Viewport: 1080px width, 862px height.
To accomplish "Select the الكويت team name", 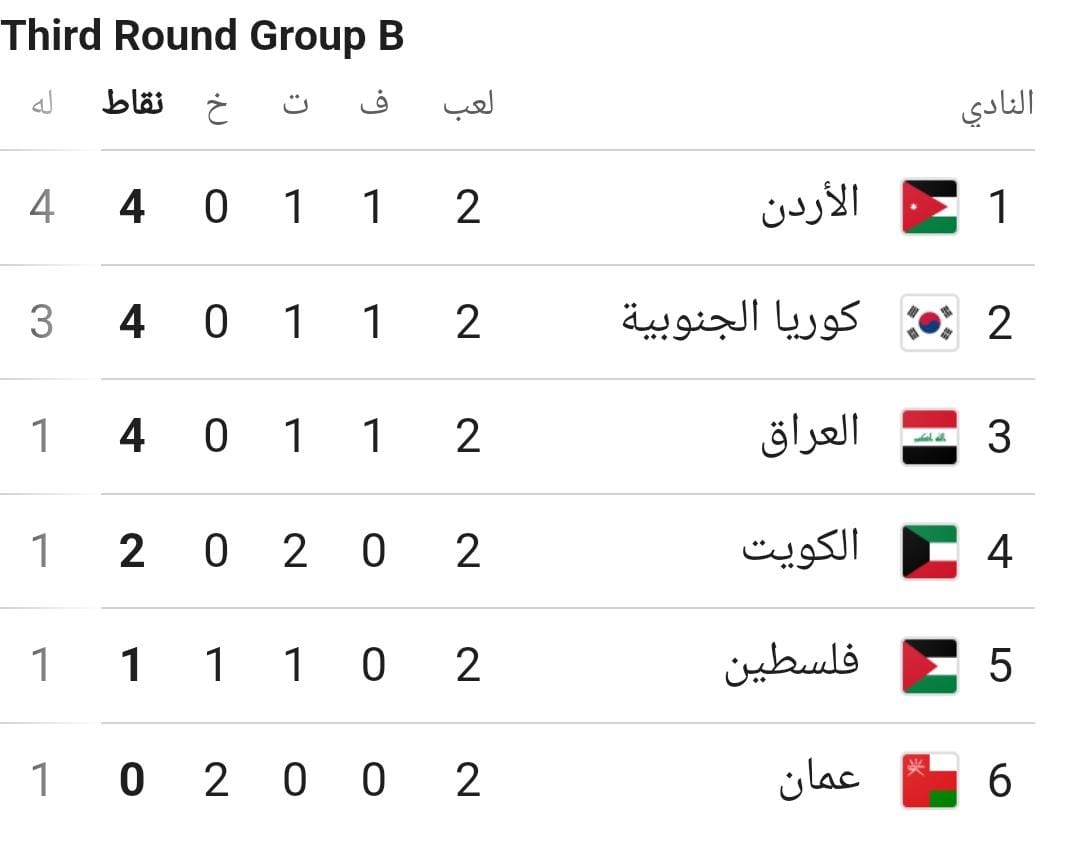I will 801,548.
